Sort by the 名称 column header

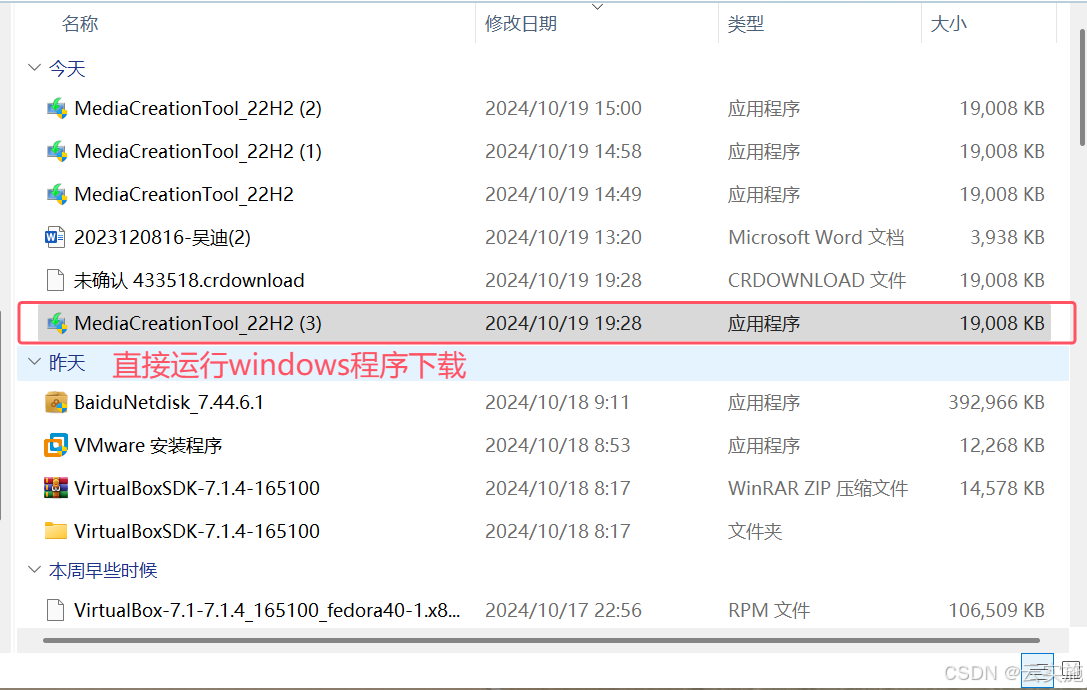coord(80,24)
